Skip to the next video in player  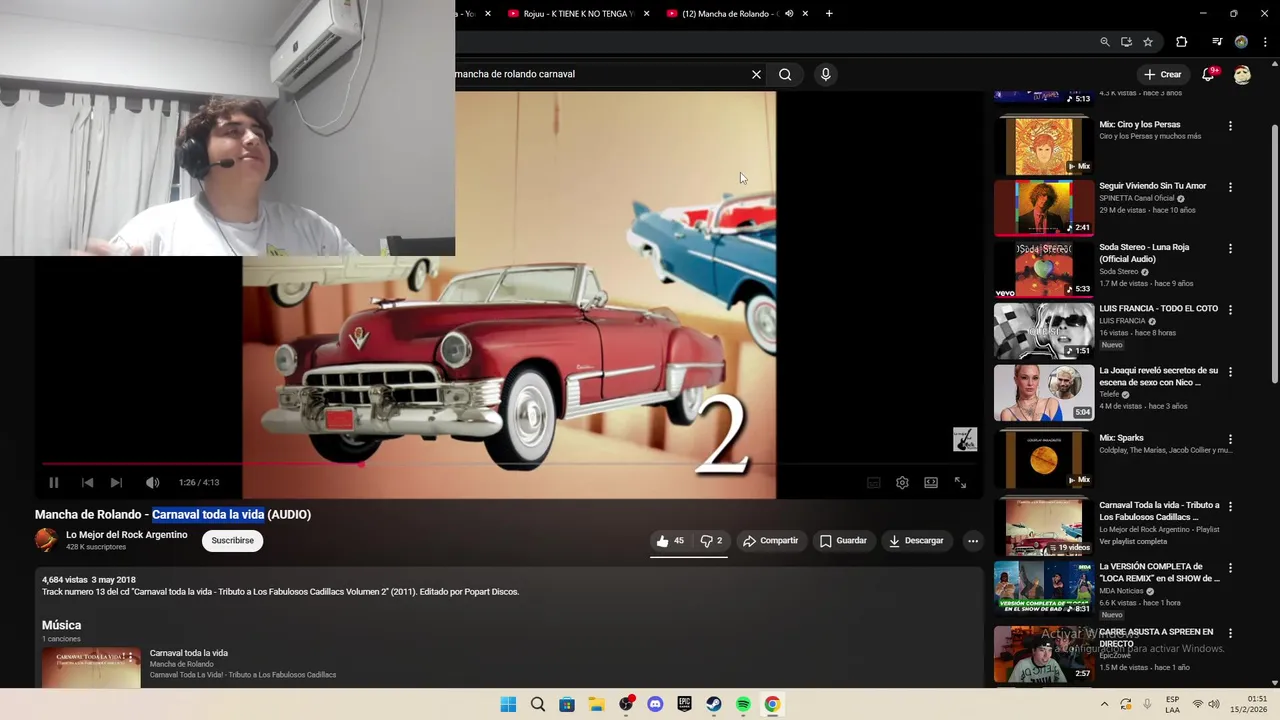116,482
